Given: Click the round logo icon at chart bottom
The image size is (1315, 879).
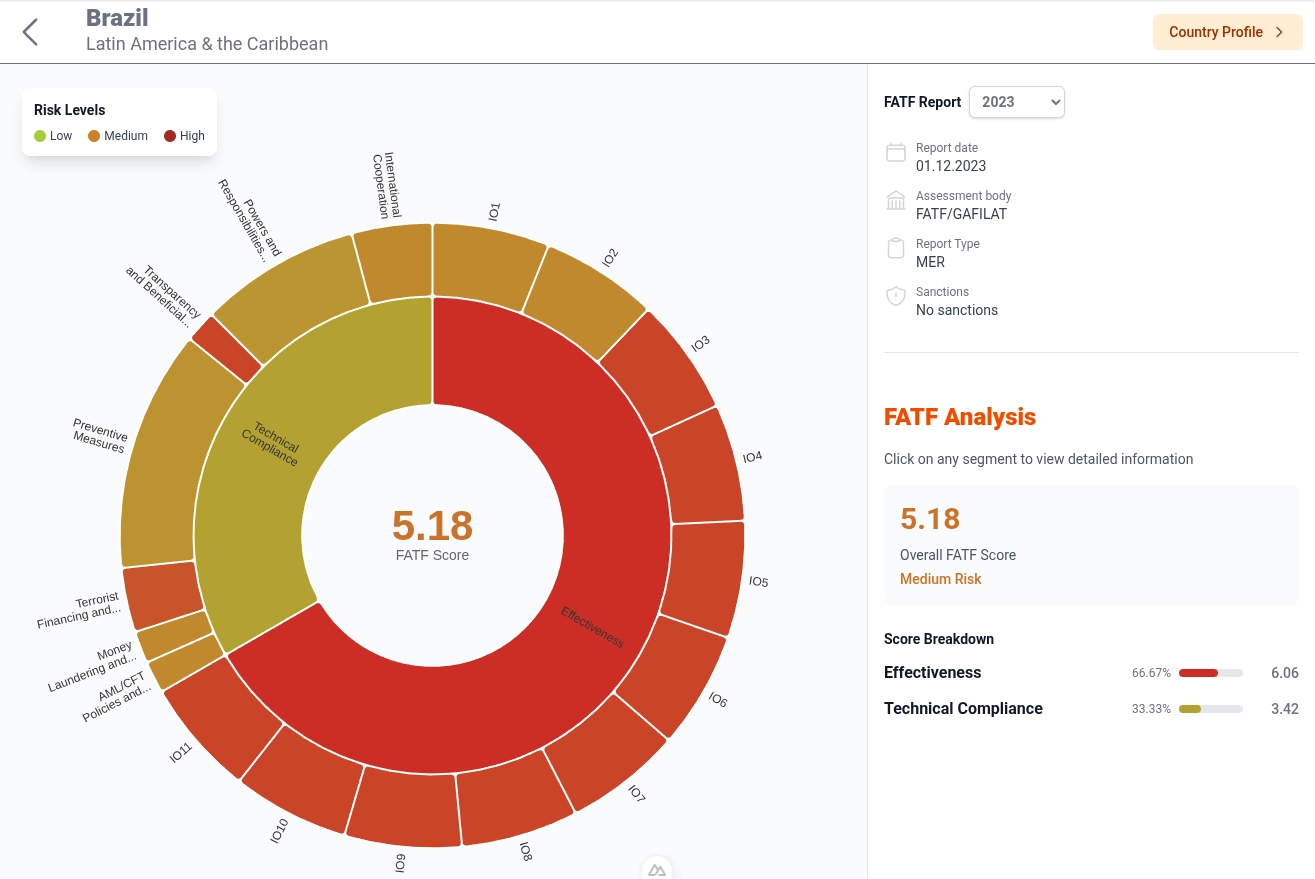Looking at the screenshot, I should pyautogui.click(x=656, y=869).
